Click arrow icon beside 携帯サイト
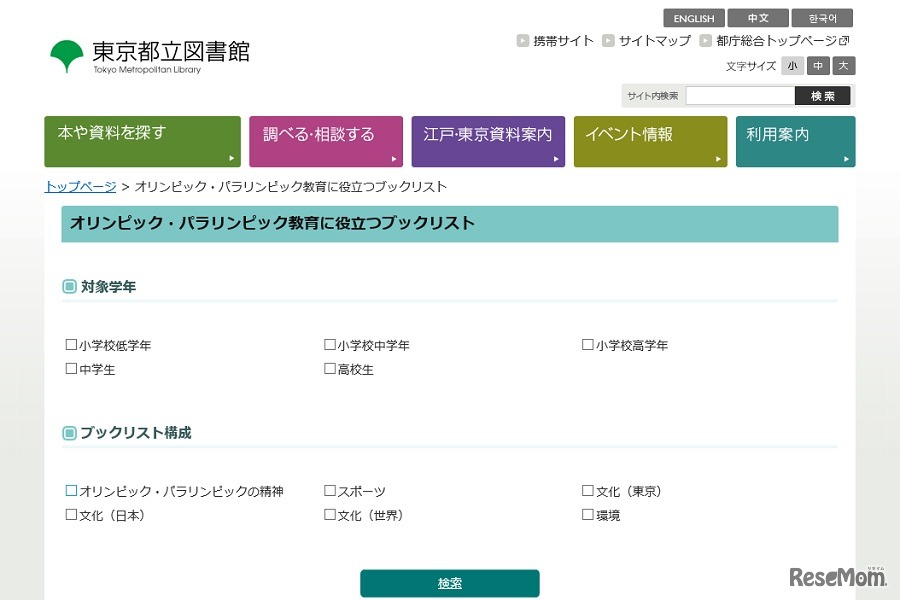This screenshot has height=600, width=900. point(523,41)
